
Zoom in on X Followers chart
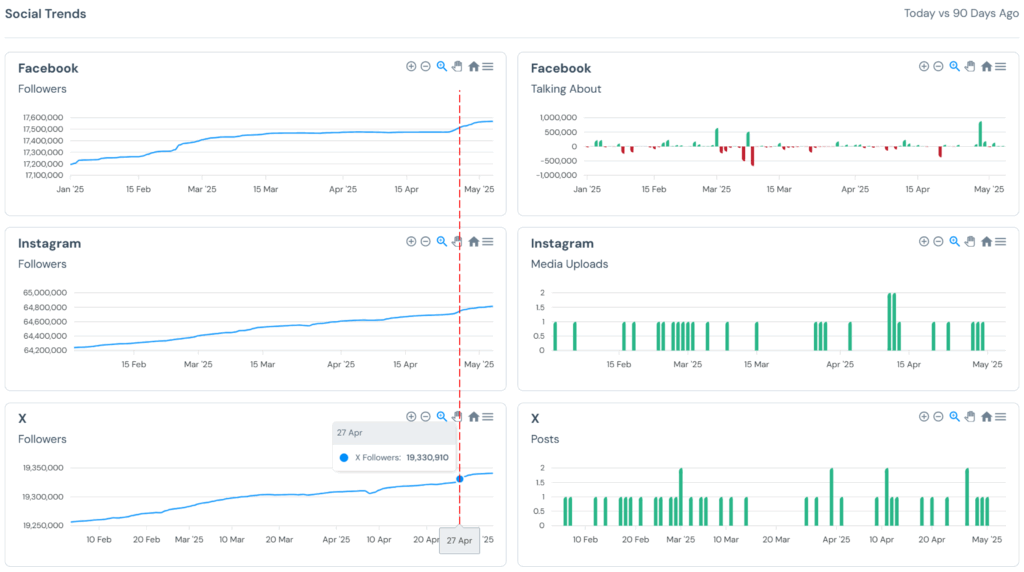pyautogui.click(x=411, y=417)
